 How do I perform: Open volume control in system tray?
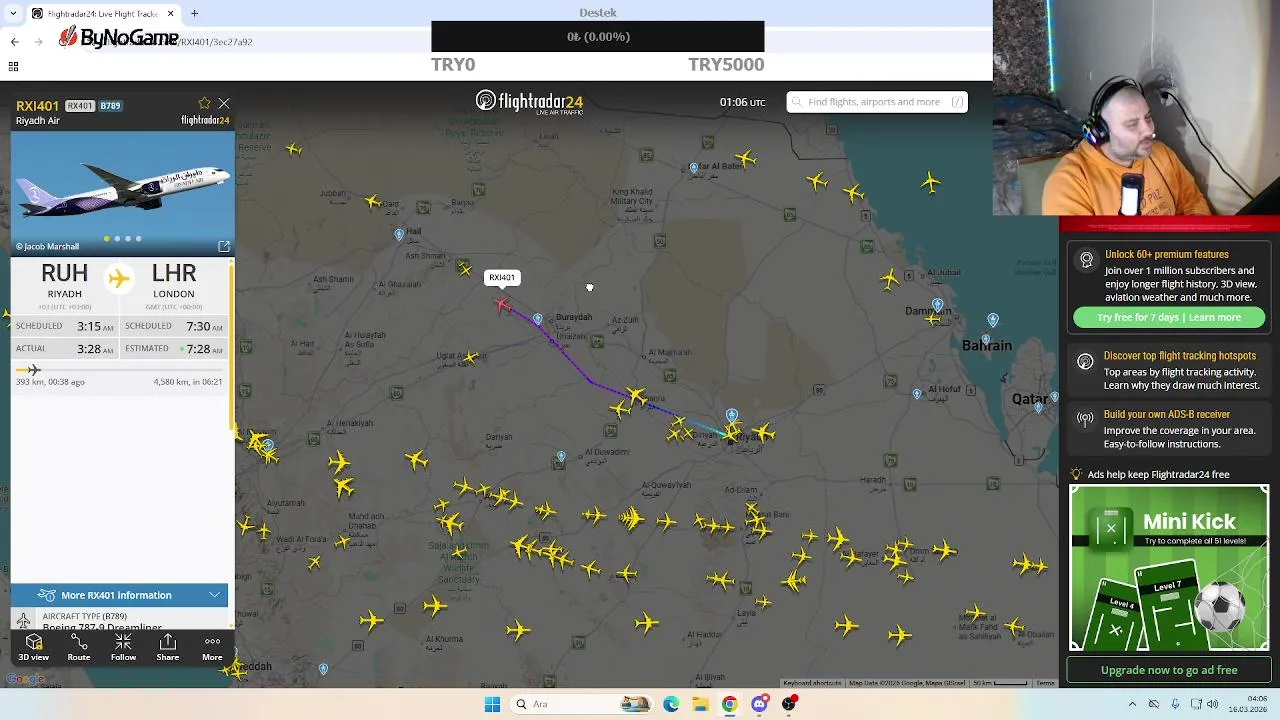(1212, 704)
